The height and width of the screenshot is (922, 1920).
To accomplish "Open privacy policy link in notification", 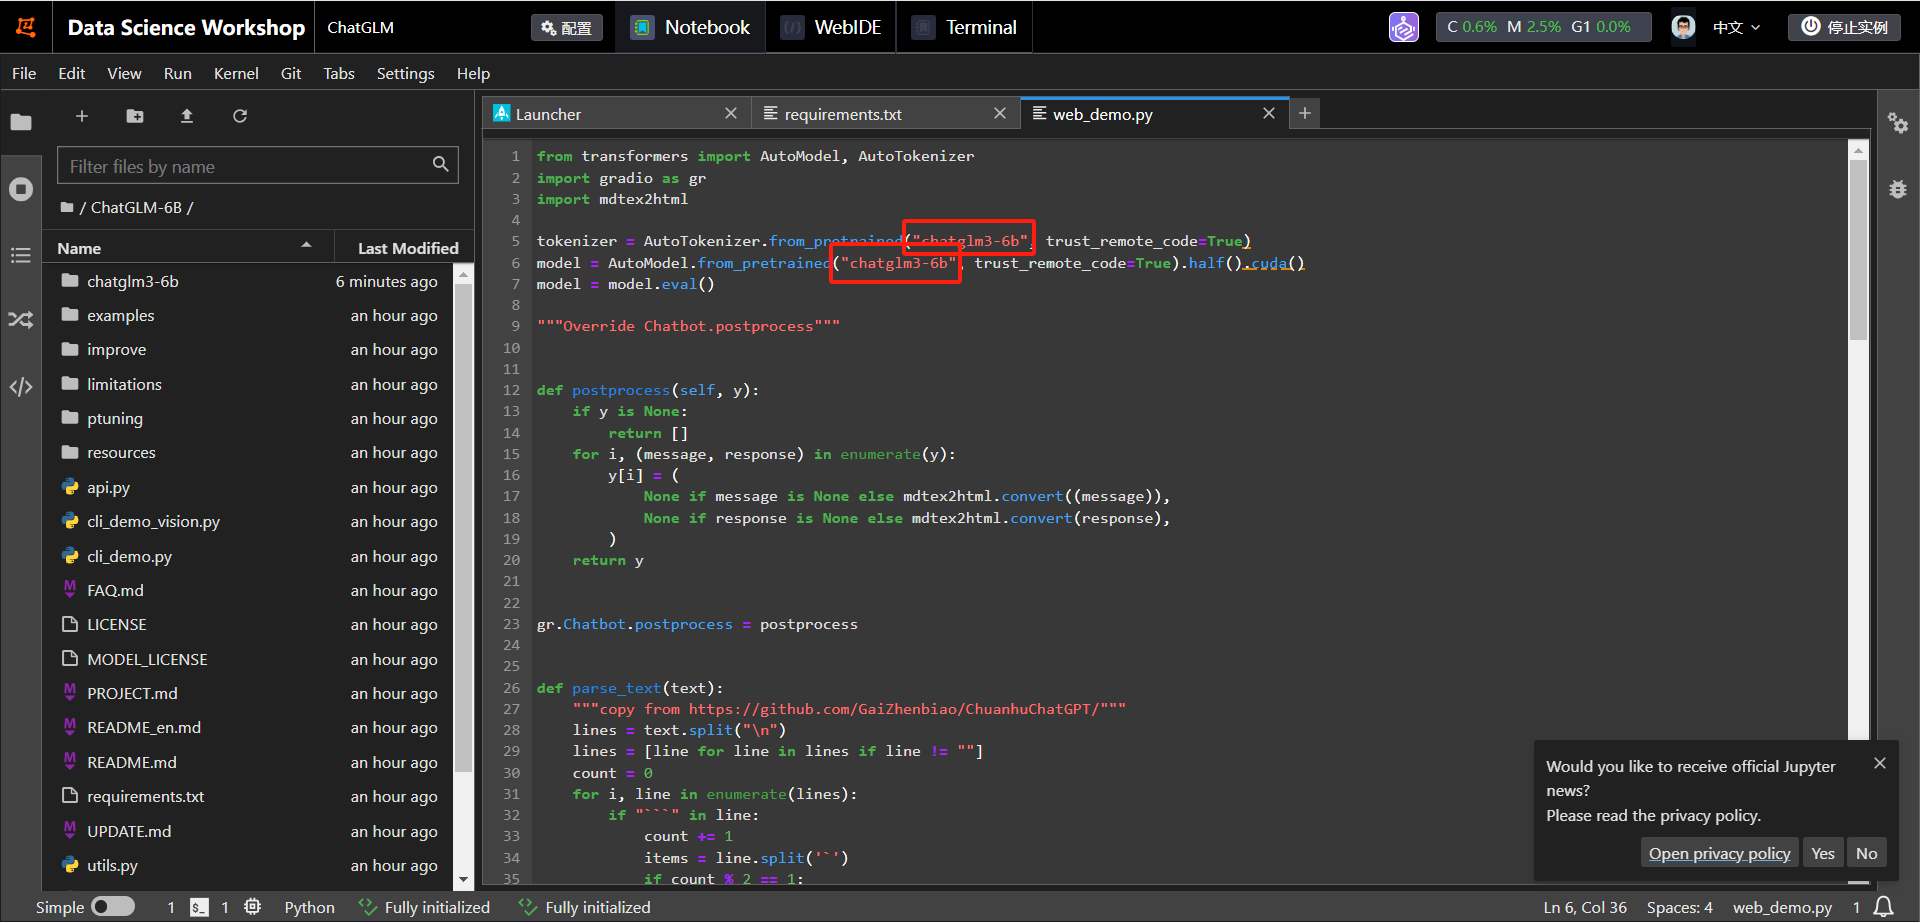I will [1719, 853].
